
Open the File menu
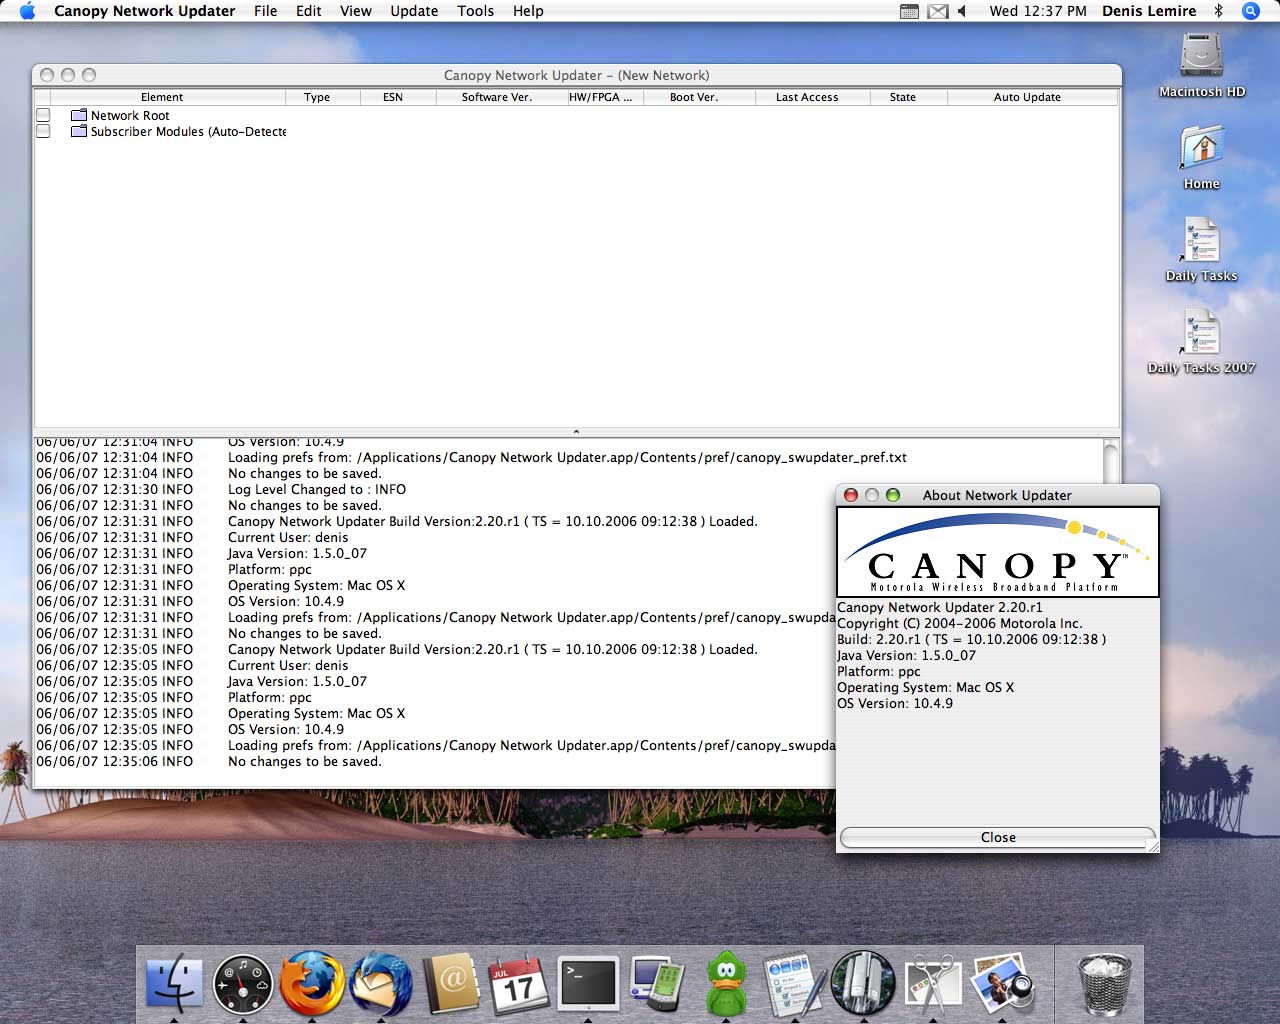265,11
